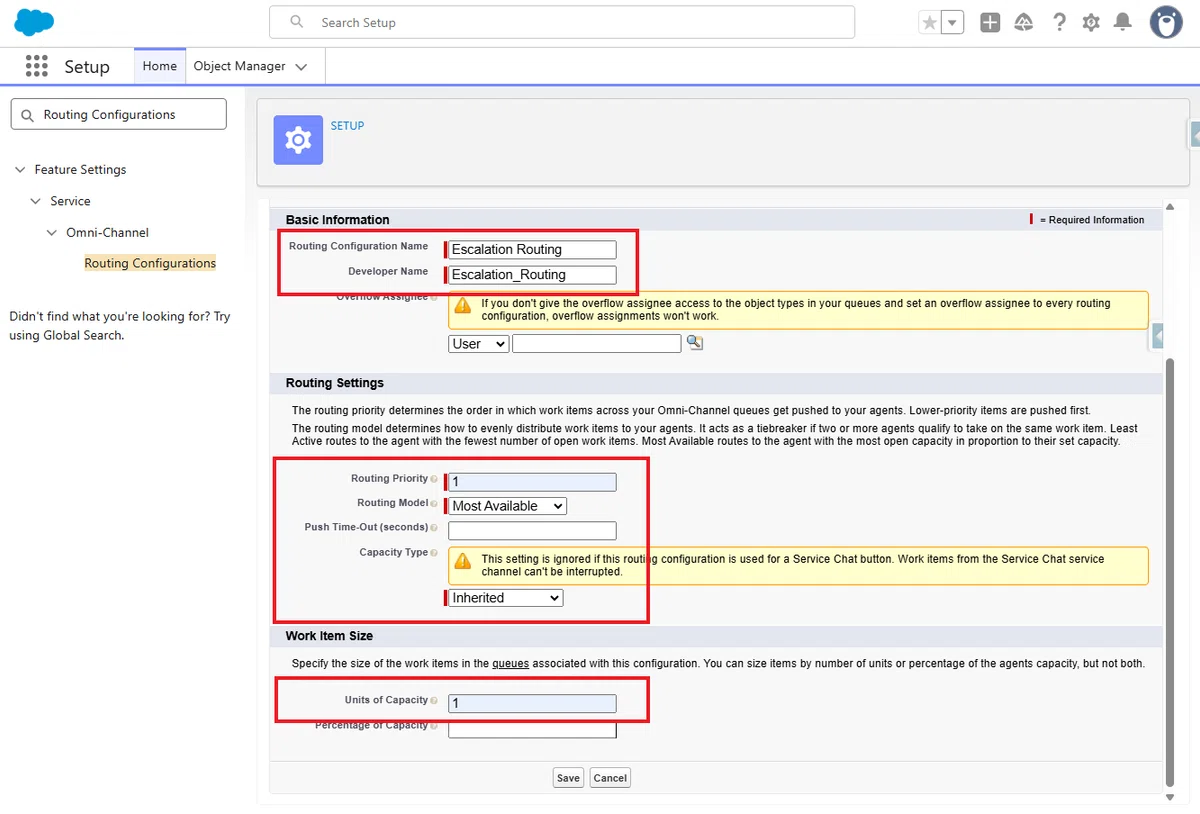Open the Object Manager tab dropdown chevron
This screenshot has height=814, width=1200.
[302, 67]
